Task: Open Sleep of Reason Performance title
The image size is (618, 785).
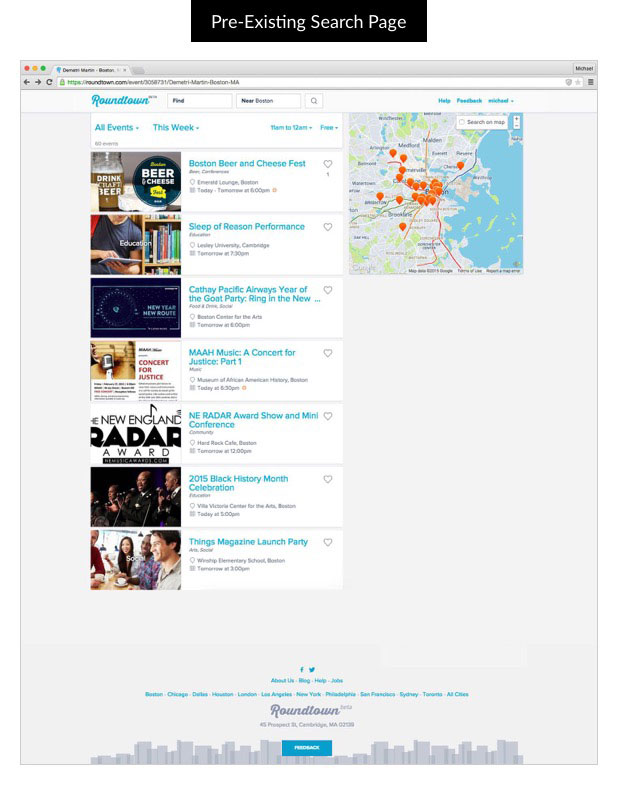Action: [246, 227]
